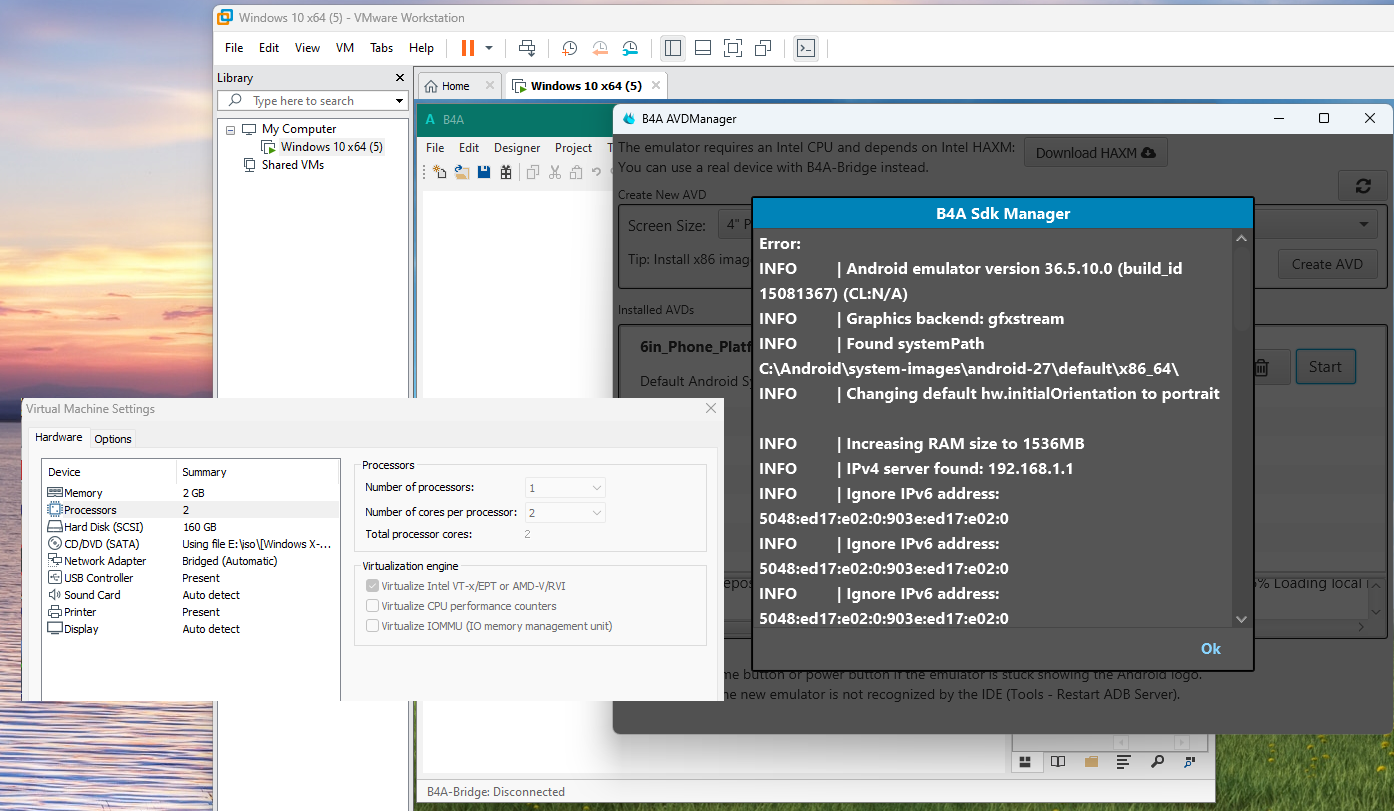Close the Home tab with its X
Viewport: 1394px width, 811px height.
tap(490, 86)
